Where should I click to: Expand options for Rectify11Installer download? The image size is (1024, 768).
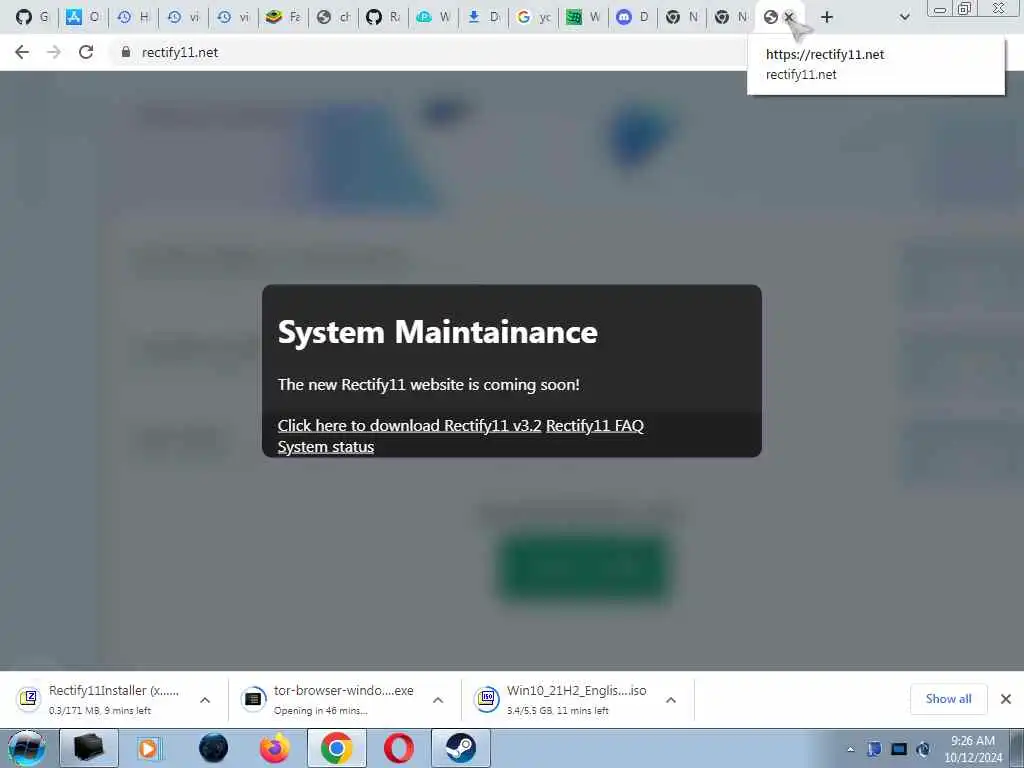[205, 700]
